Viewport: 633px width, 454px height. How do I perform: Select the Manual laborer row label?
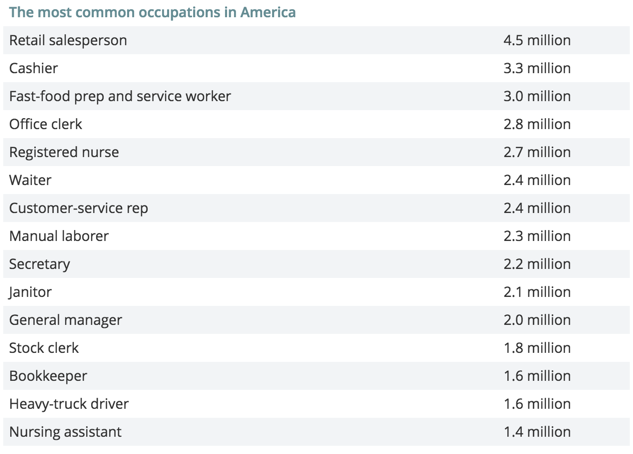[59, 236]
